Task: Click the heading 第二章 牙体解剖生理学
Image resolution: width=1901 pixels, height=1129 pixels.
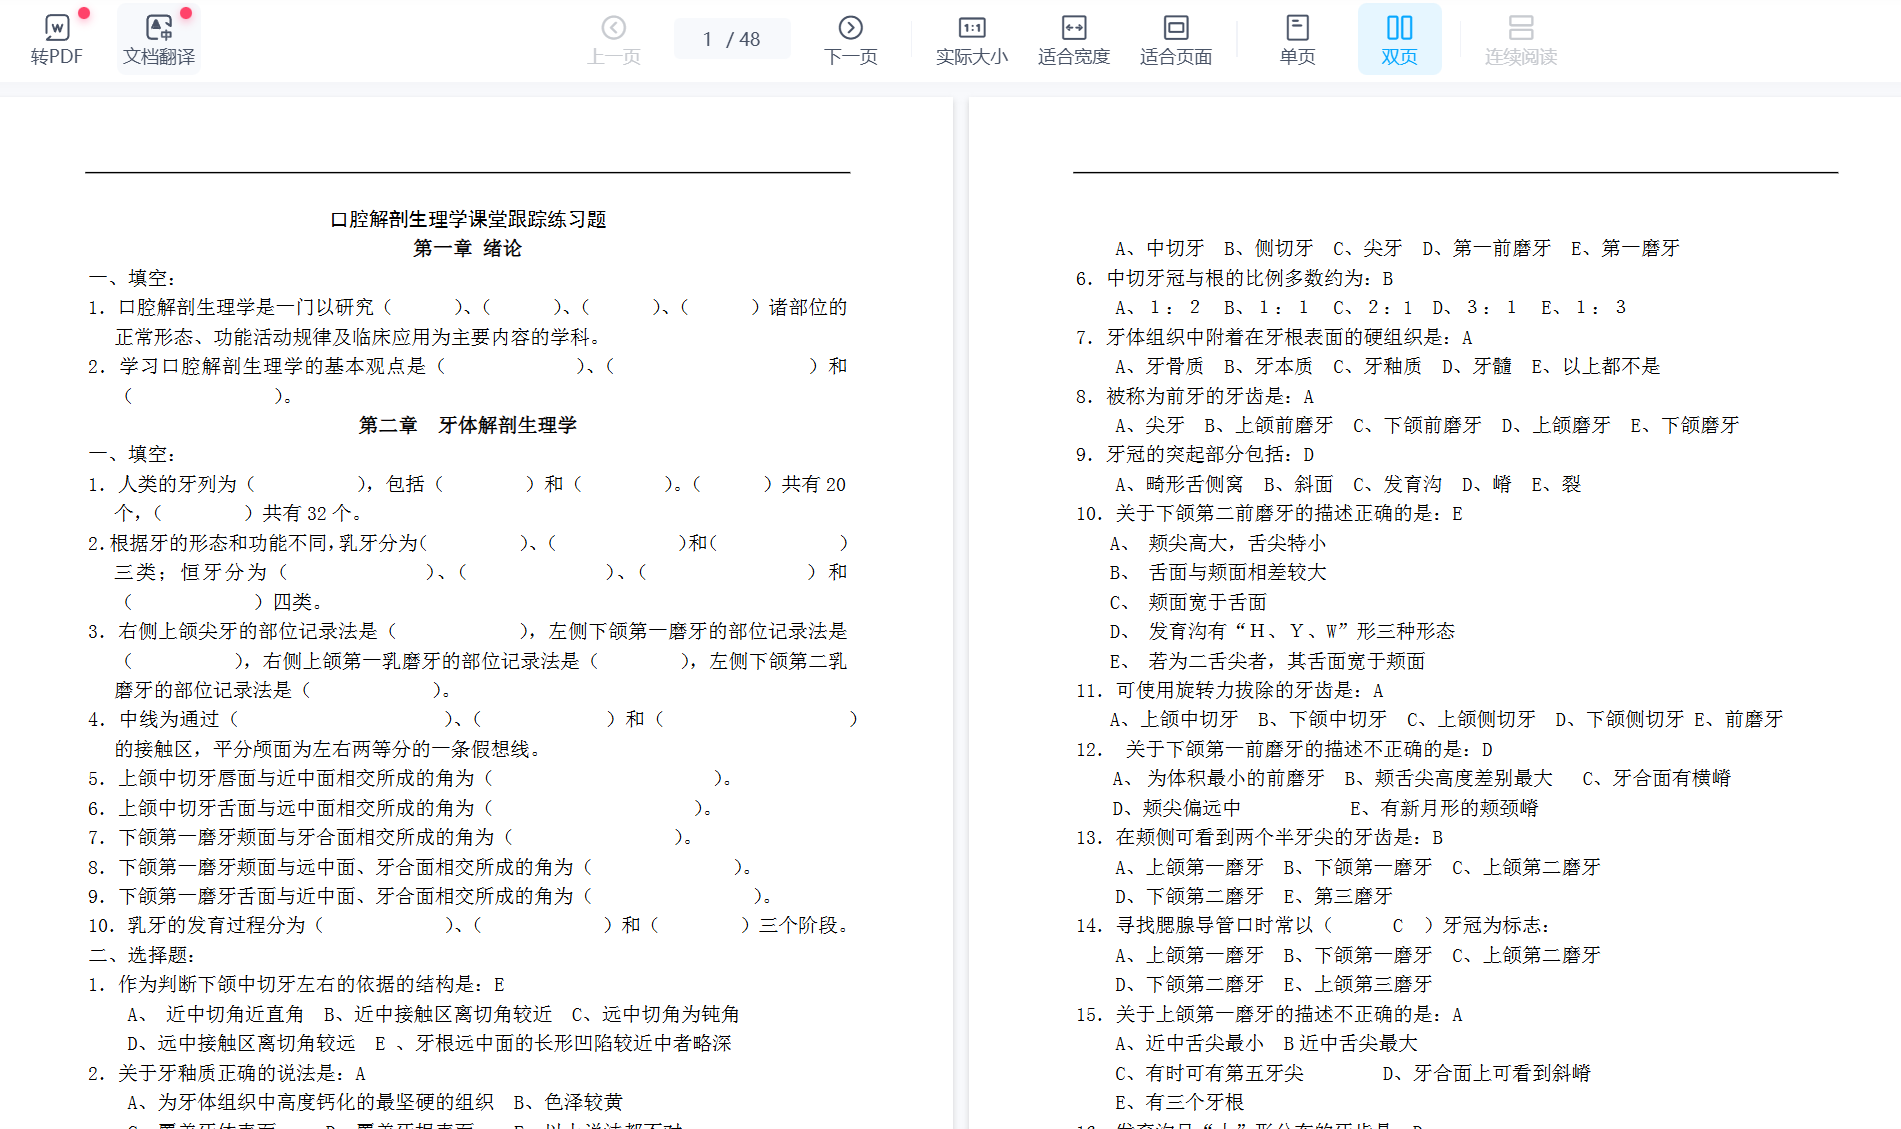Action: [467, 425]
